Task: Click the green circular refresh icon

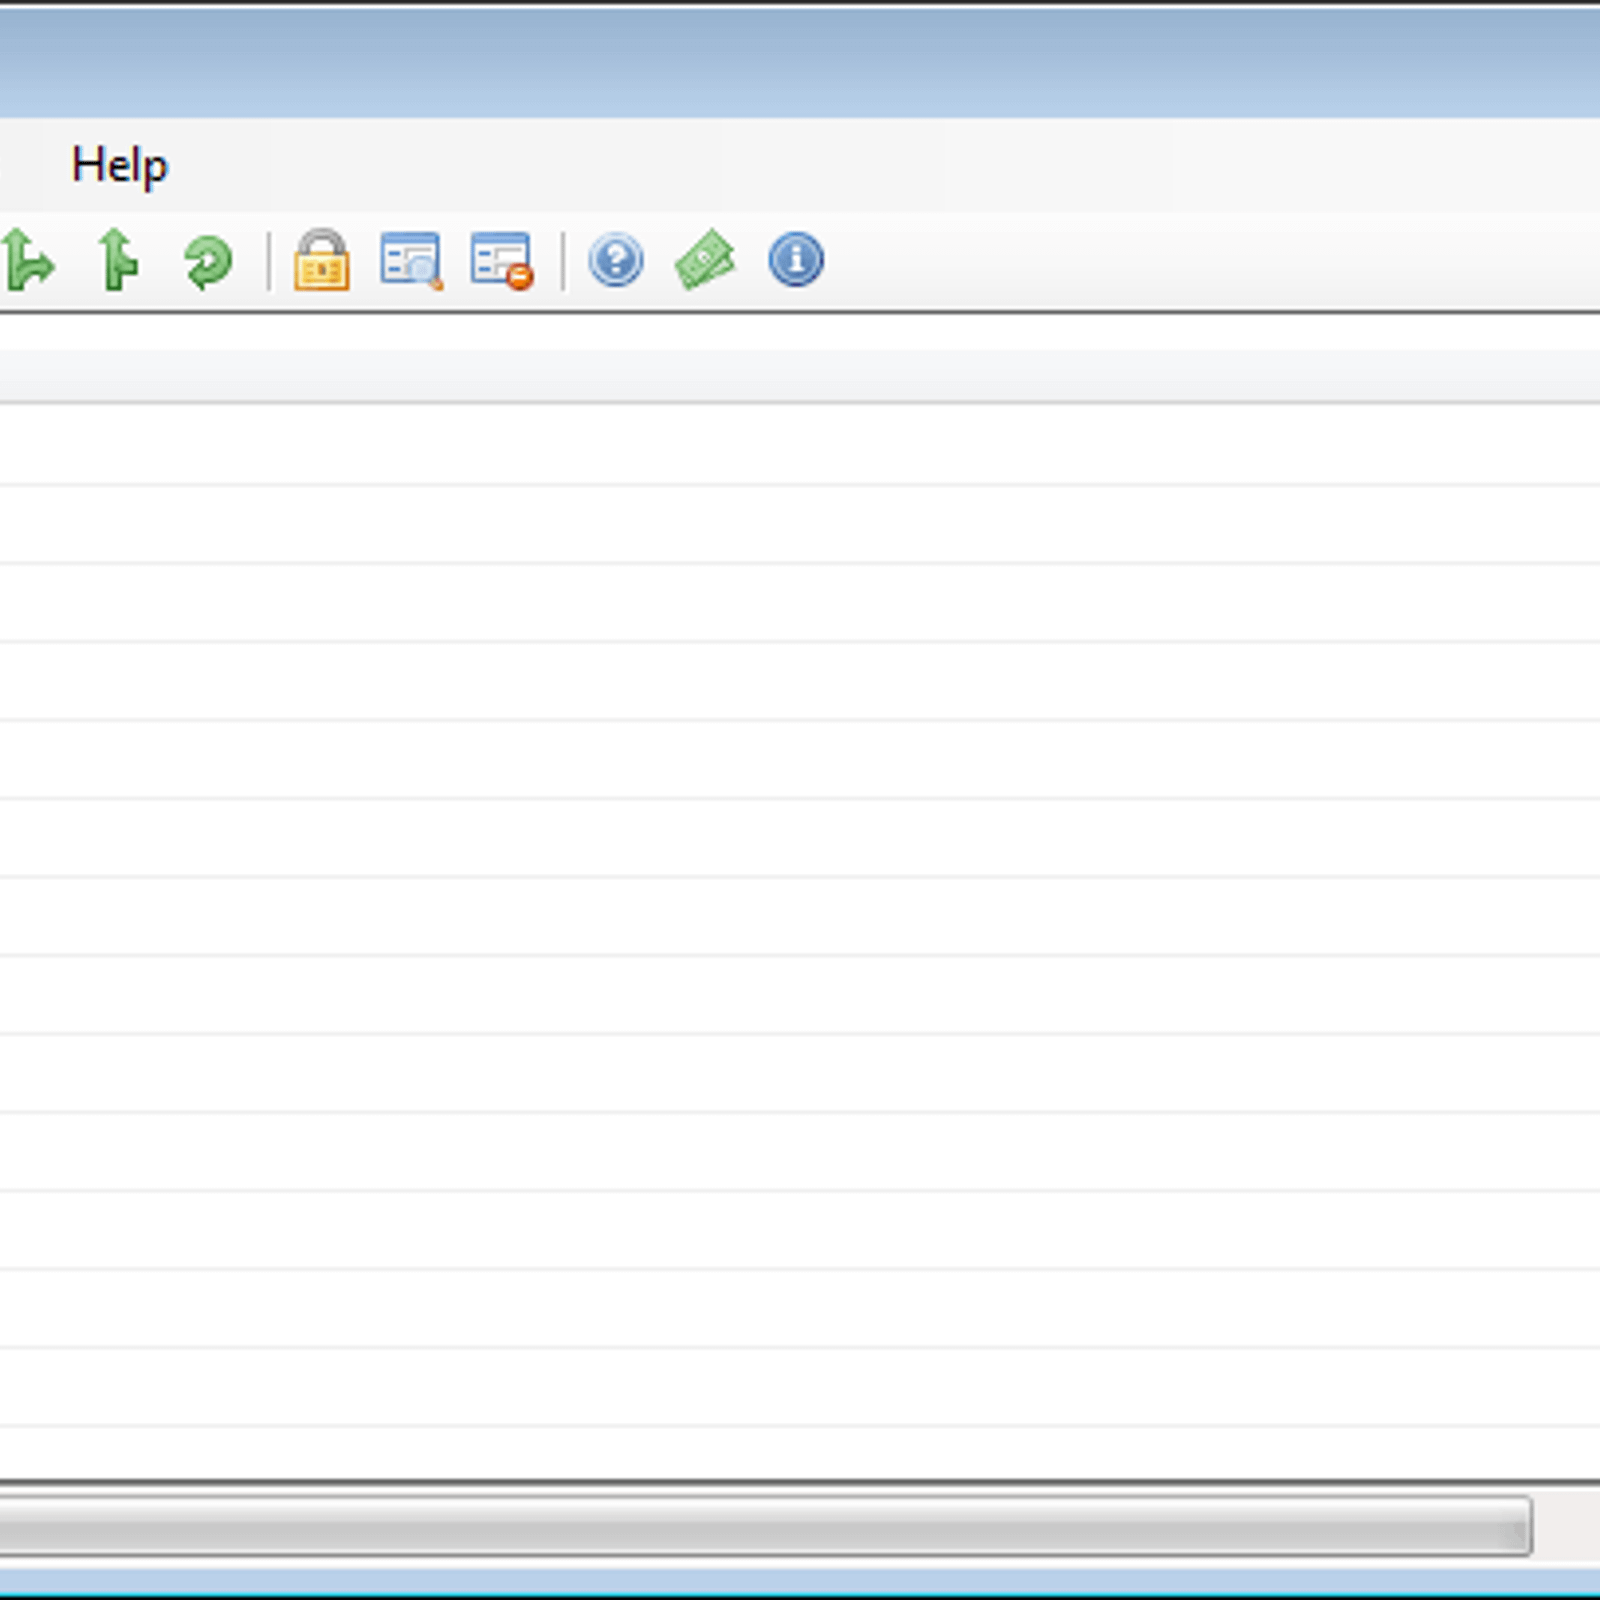Action: pos(208,261)
